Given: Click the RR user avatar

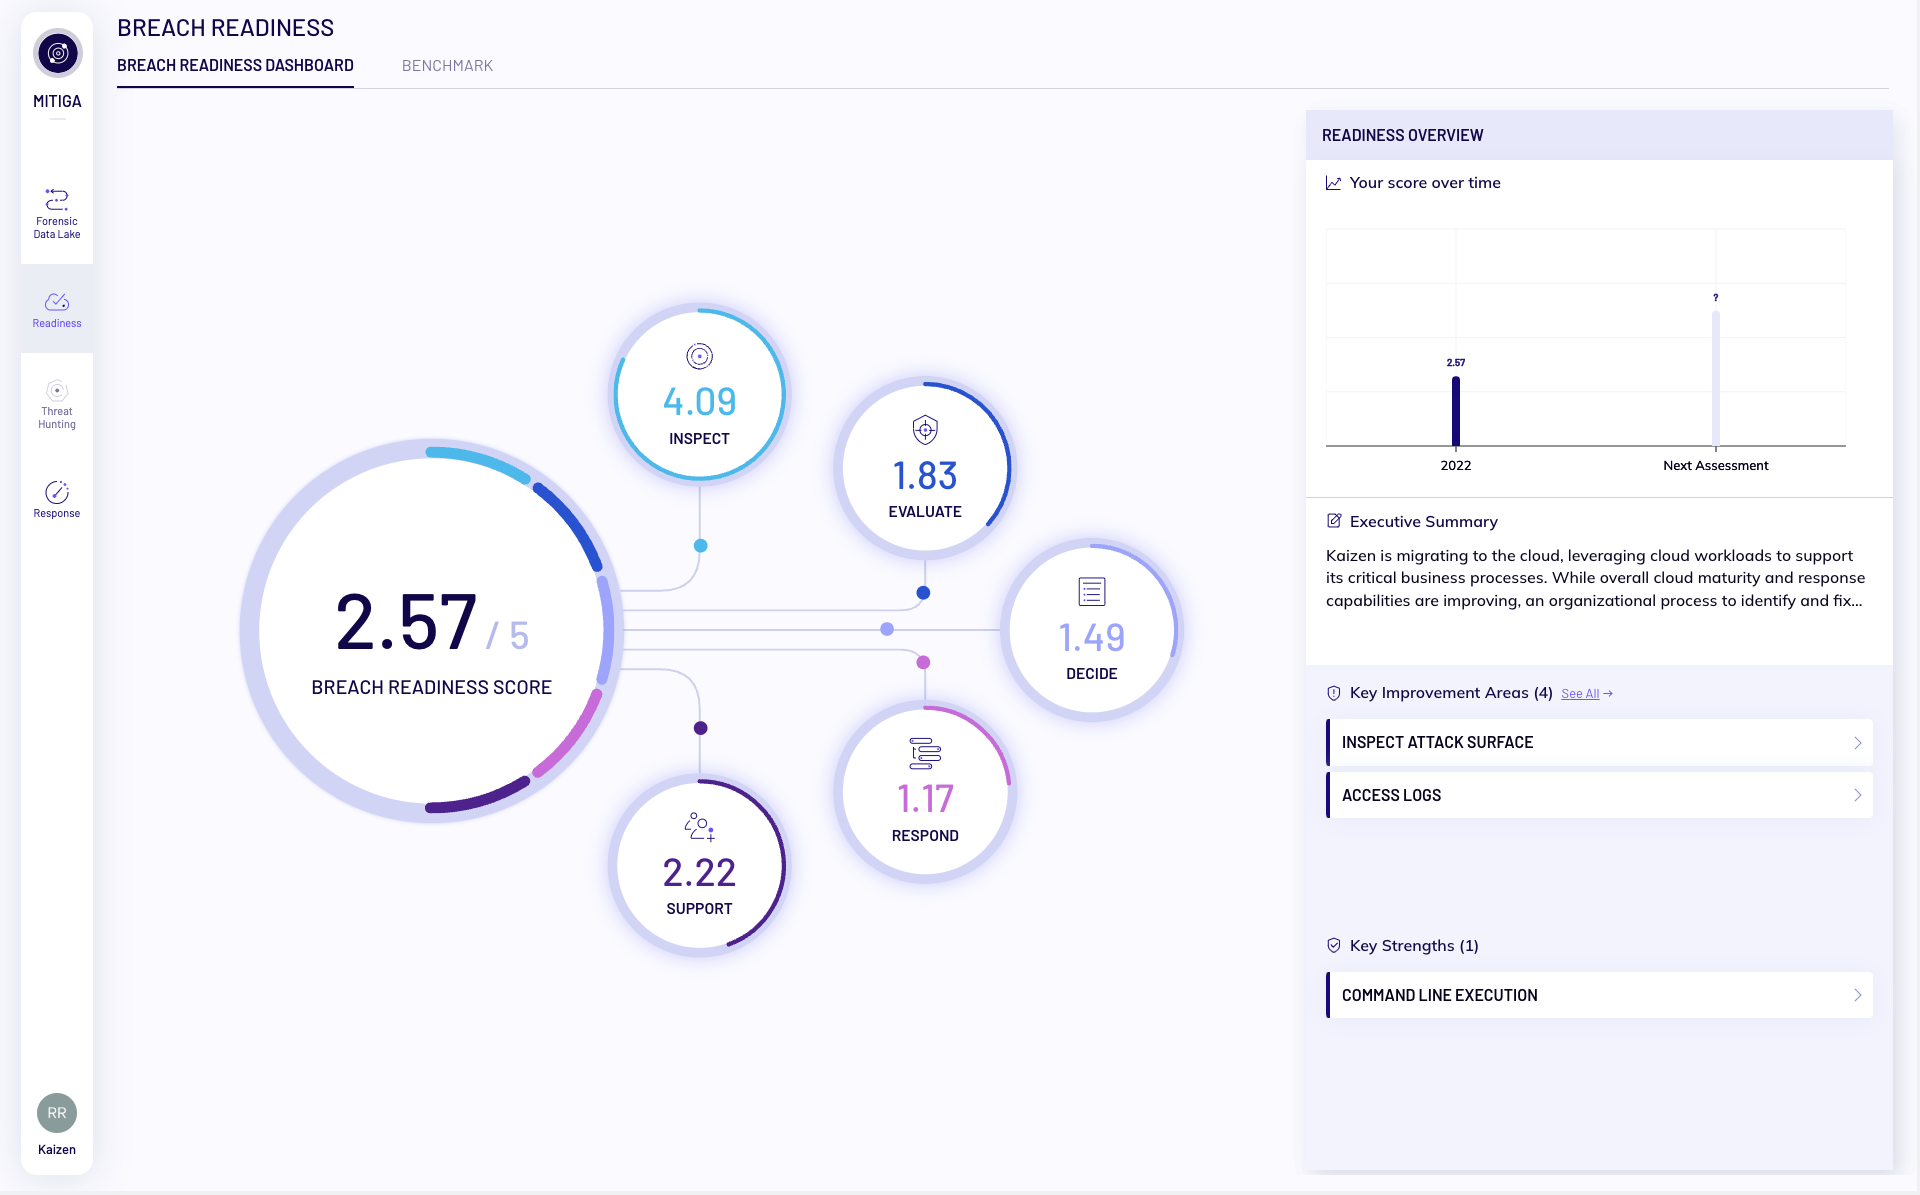Looking at the screenshot, I should (57, 1113).
